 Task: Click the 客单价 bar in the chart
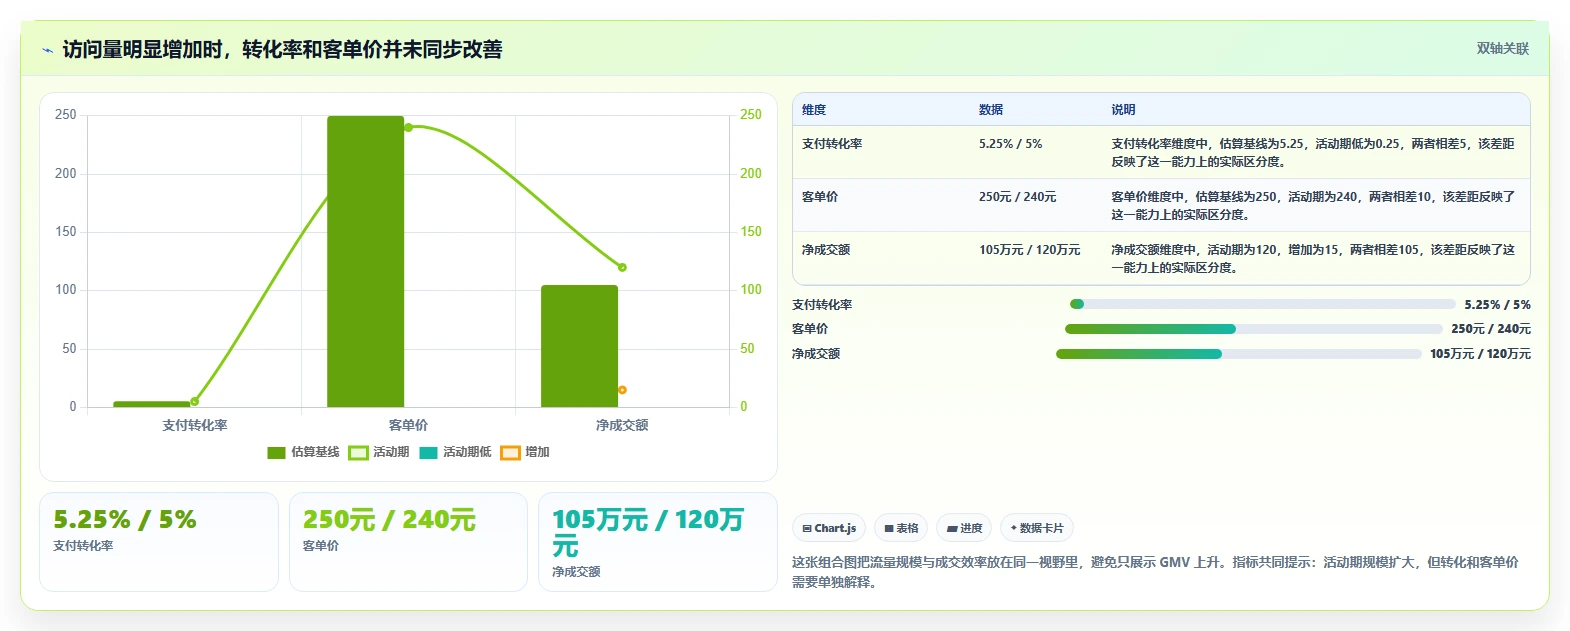(x=366, y=262)
